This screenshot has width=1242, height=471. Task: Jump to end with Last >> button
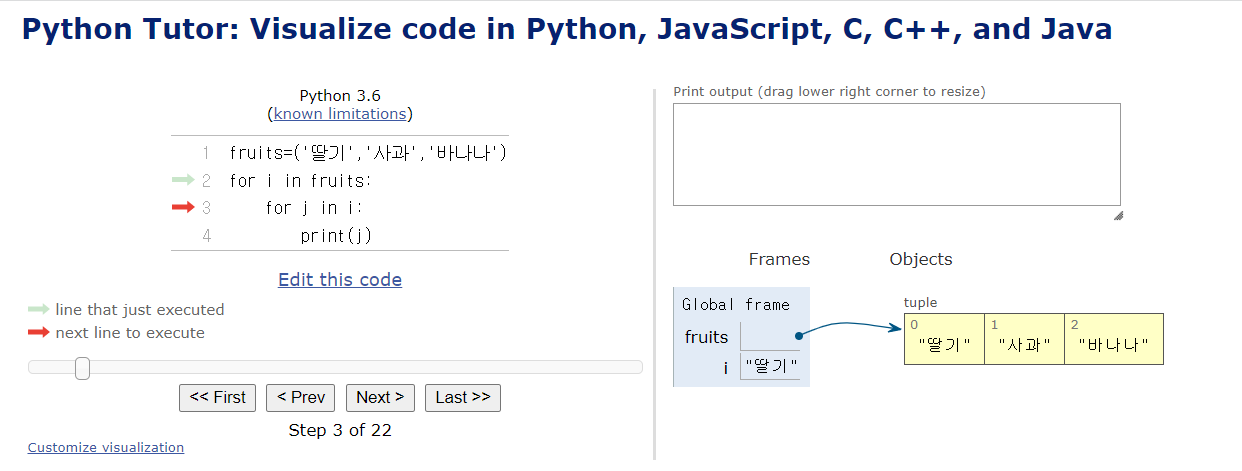click(463, 397)
